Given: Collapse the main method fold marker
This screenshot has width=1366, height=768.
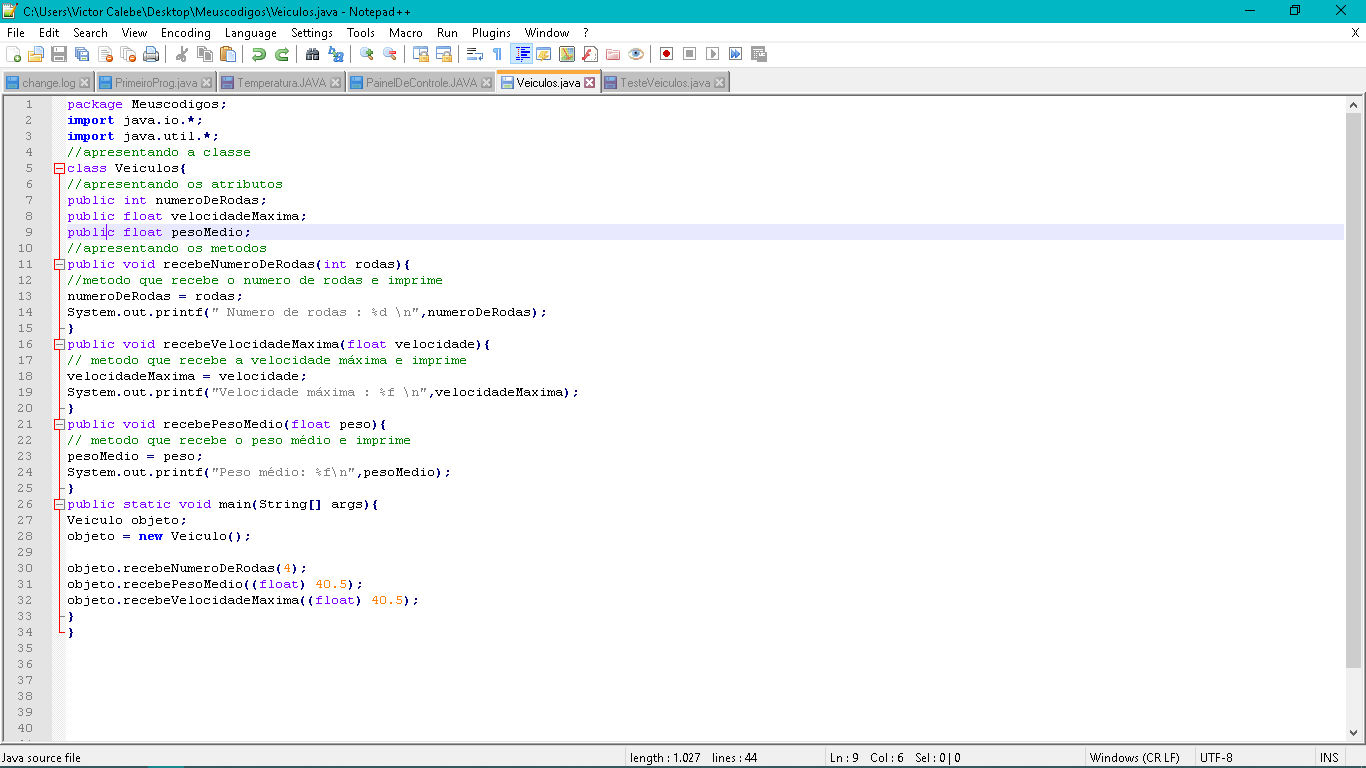Looking at the screenshot, I should (59, 505).
